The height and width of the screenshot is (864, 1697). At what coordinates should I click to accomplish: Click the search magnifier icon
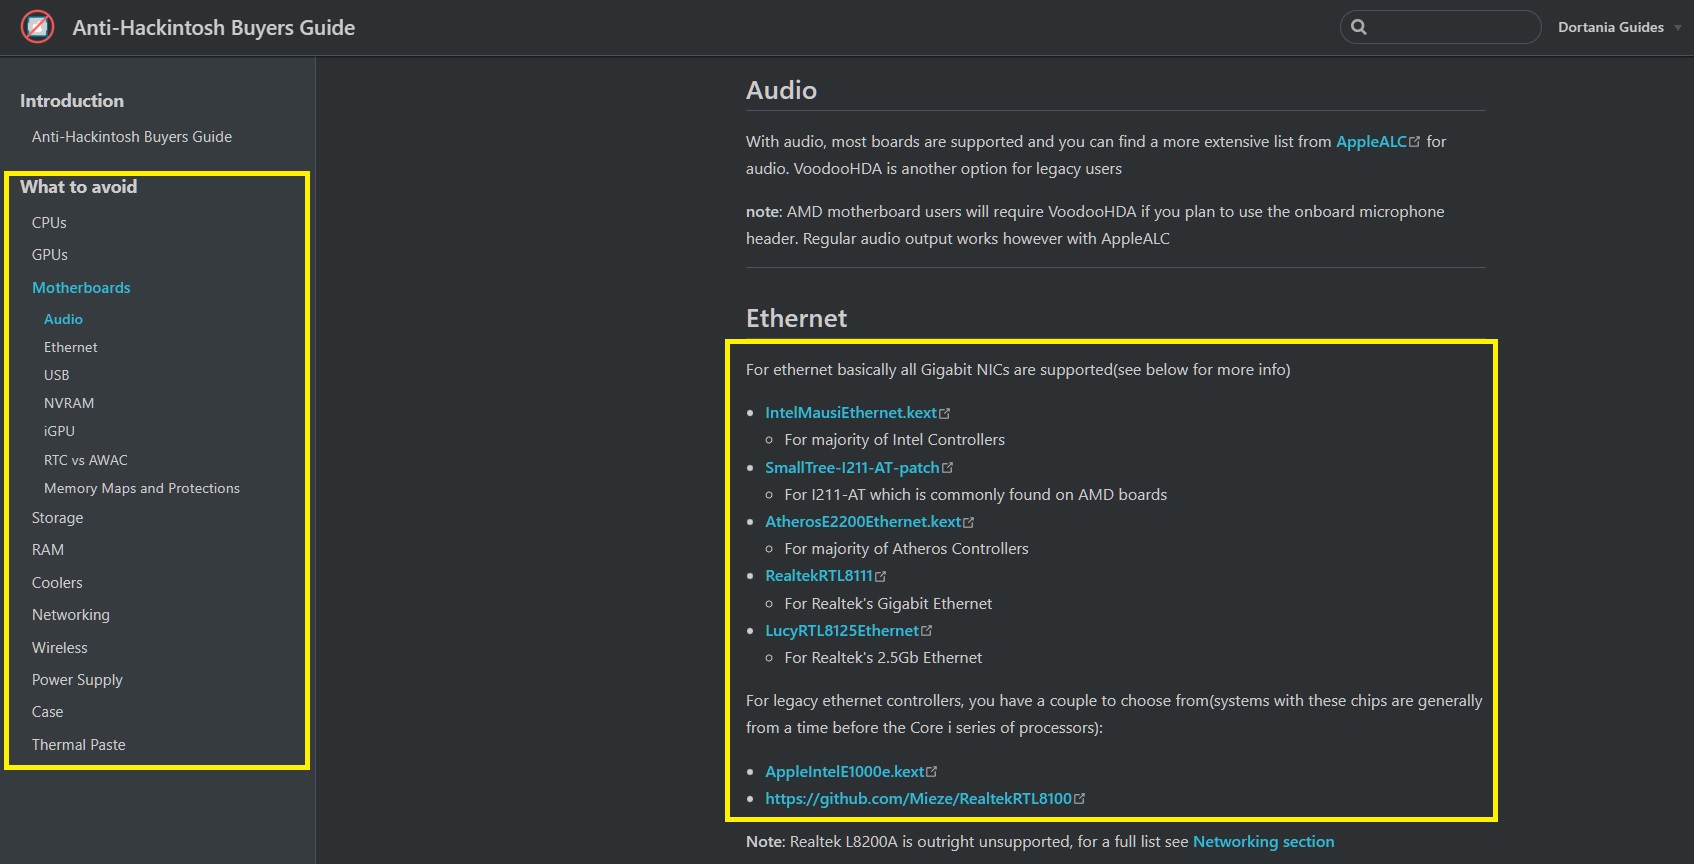[1359, 27]
